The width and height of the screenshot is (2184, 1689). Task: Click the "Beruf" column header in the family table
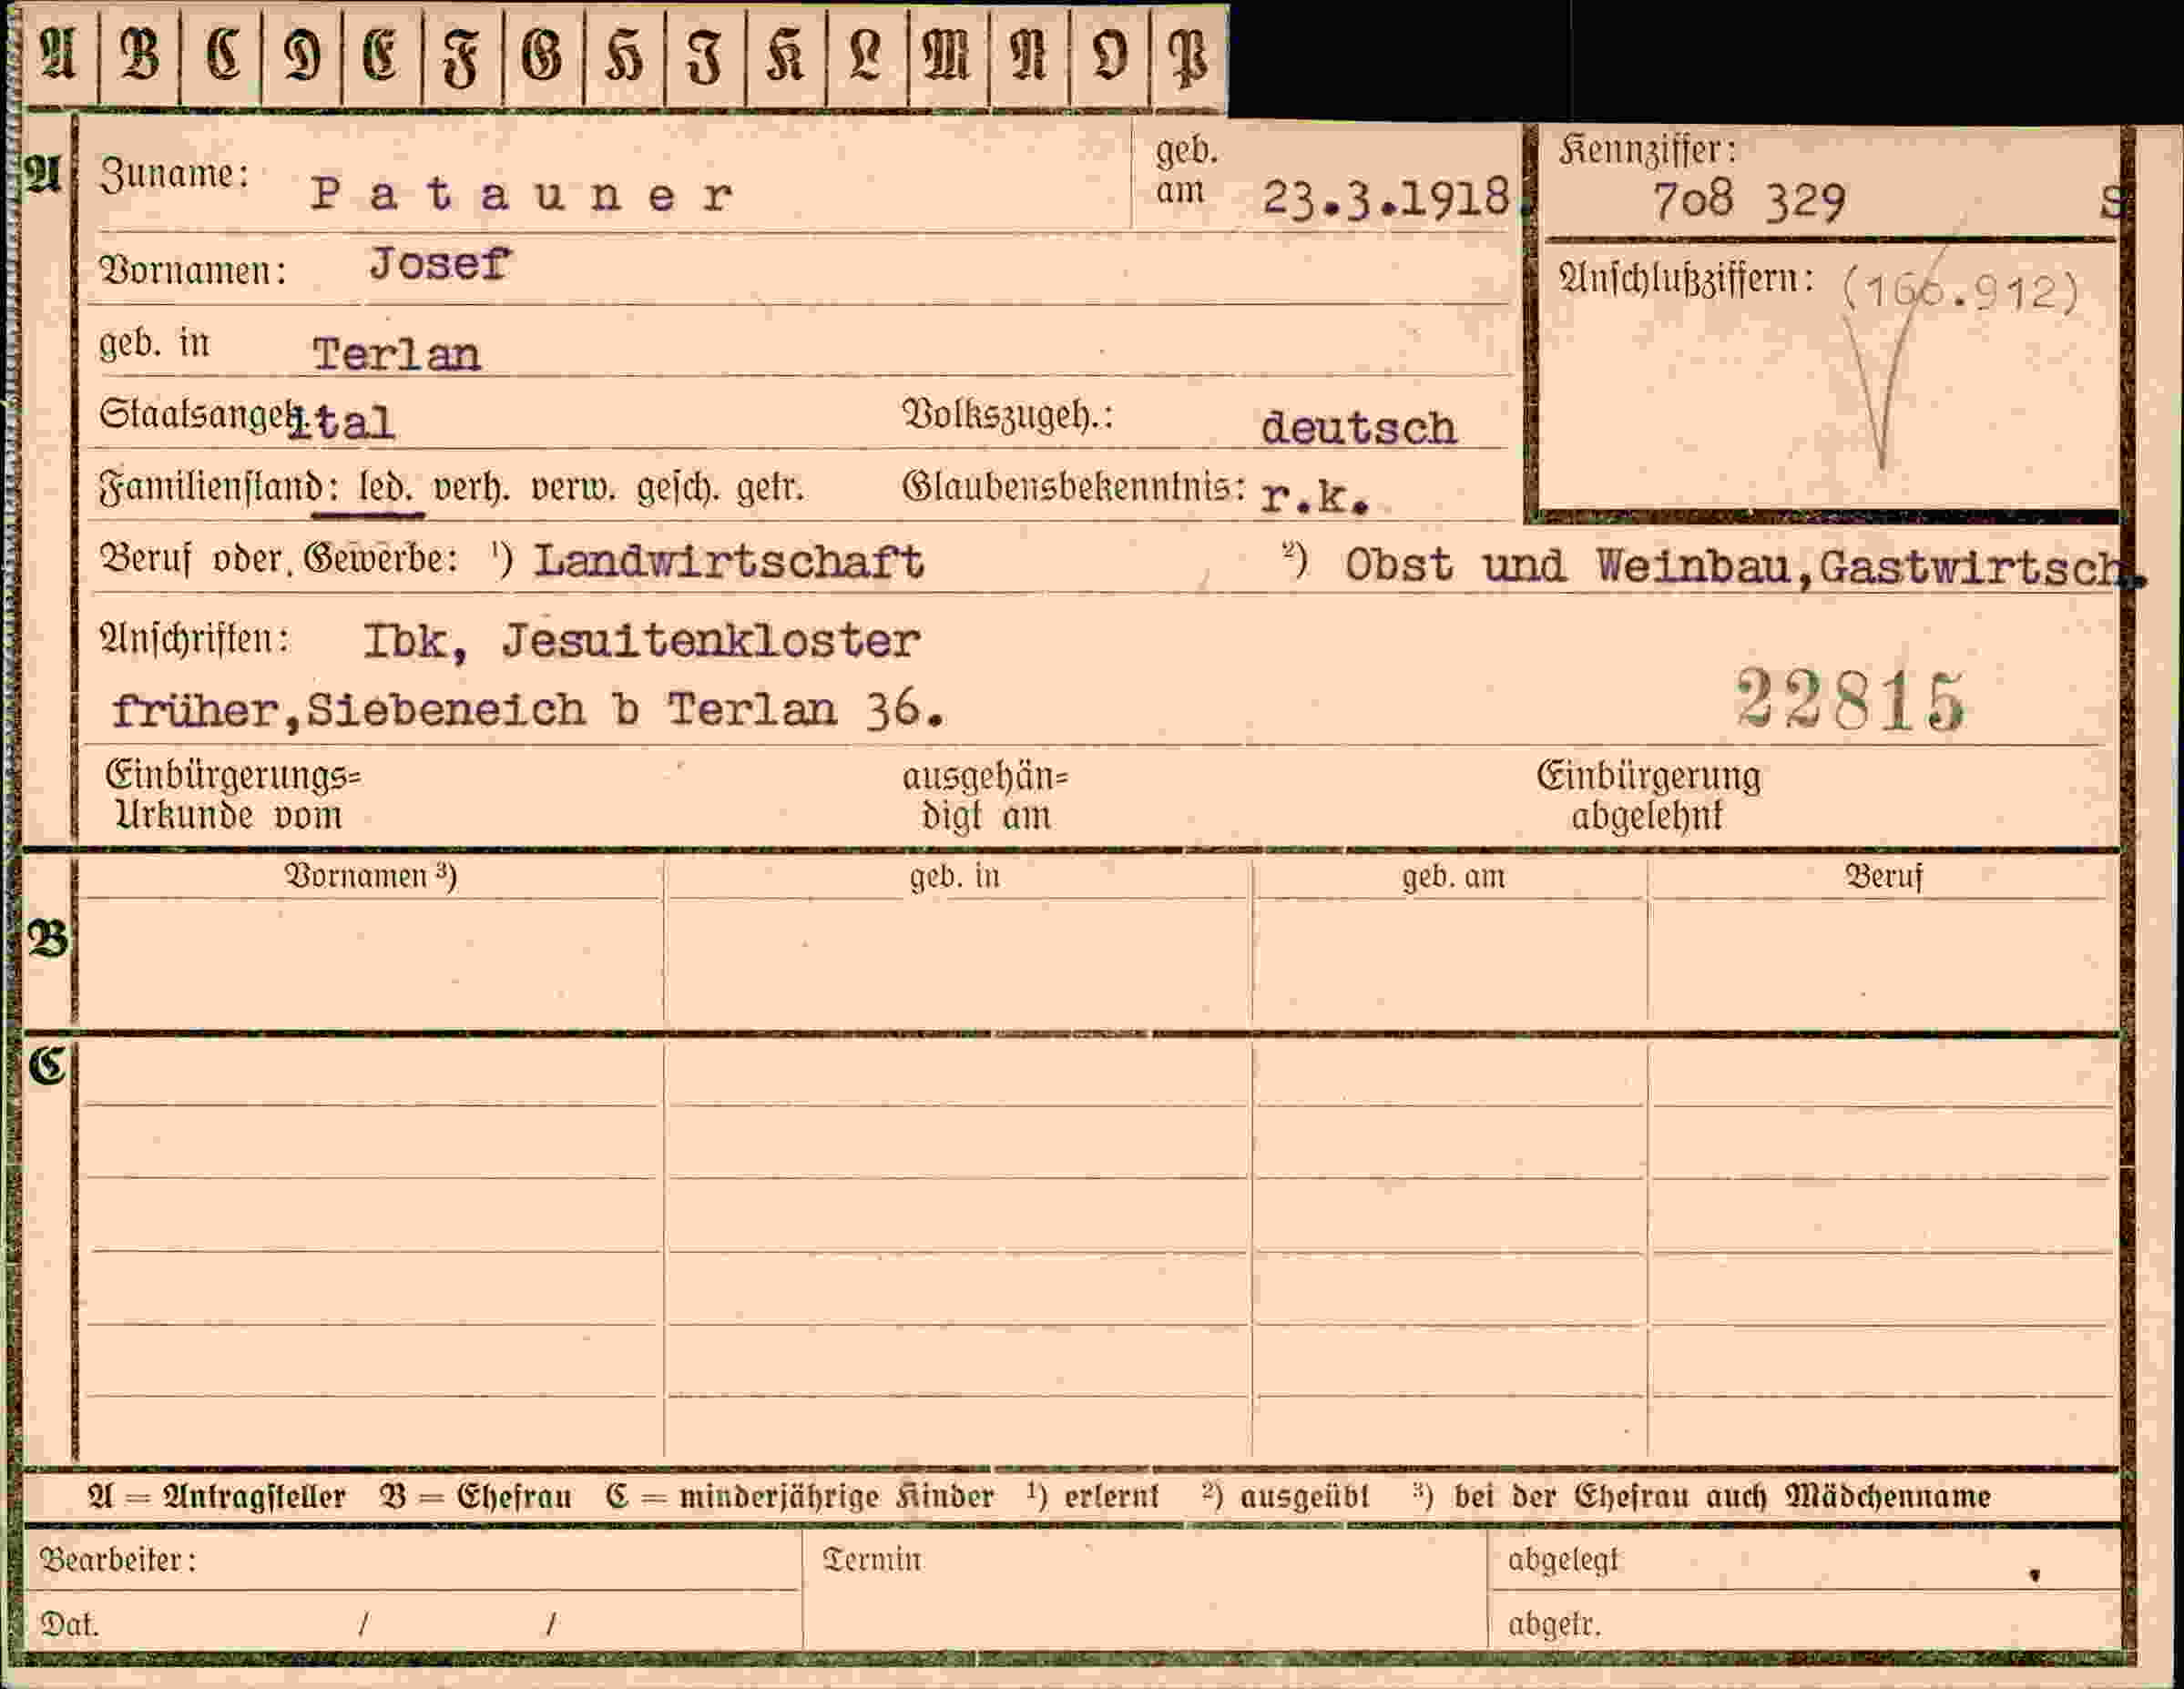coord(1884,877)
